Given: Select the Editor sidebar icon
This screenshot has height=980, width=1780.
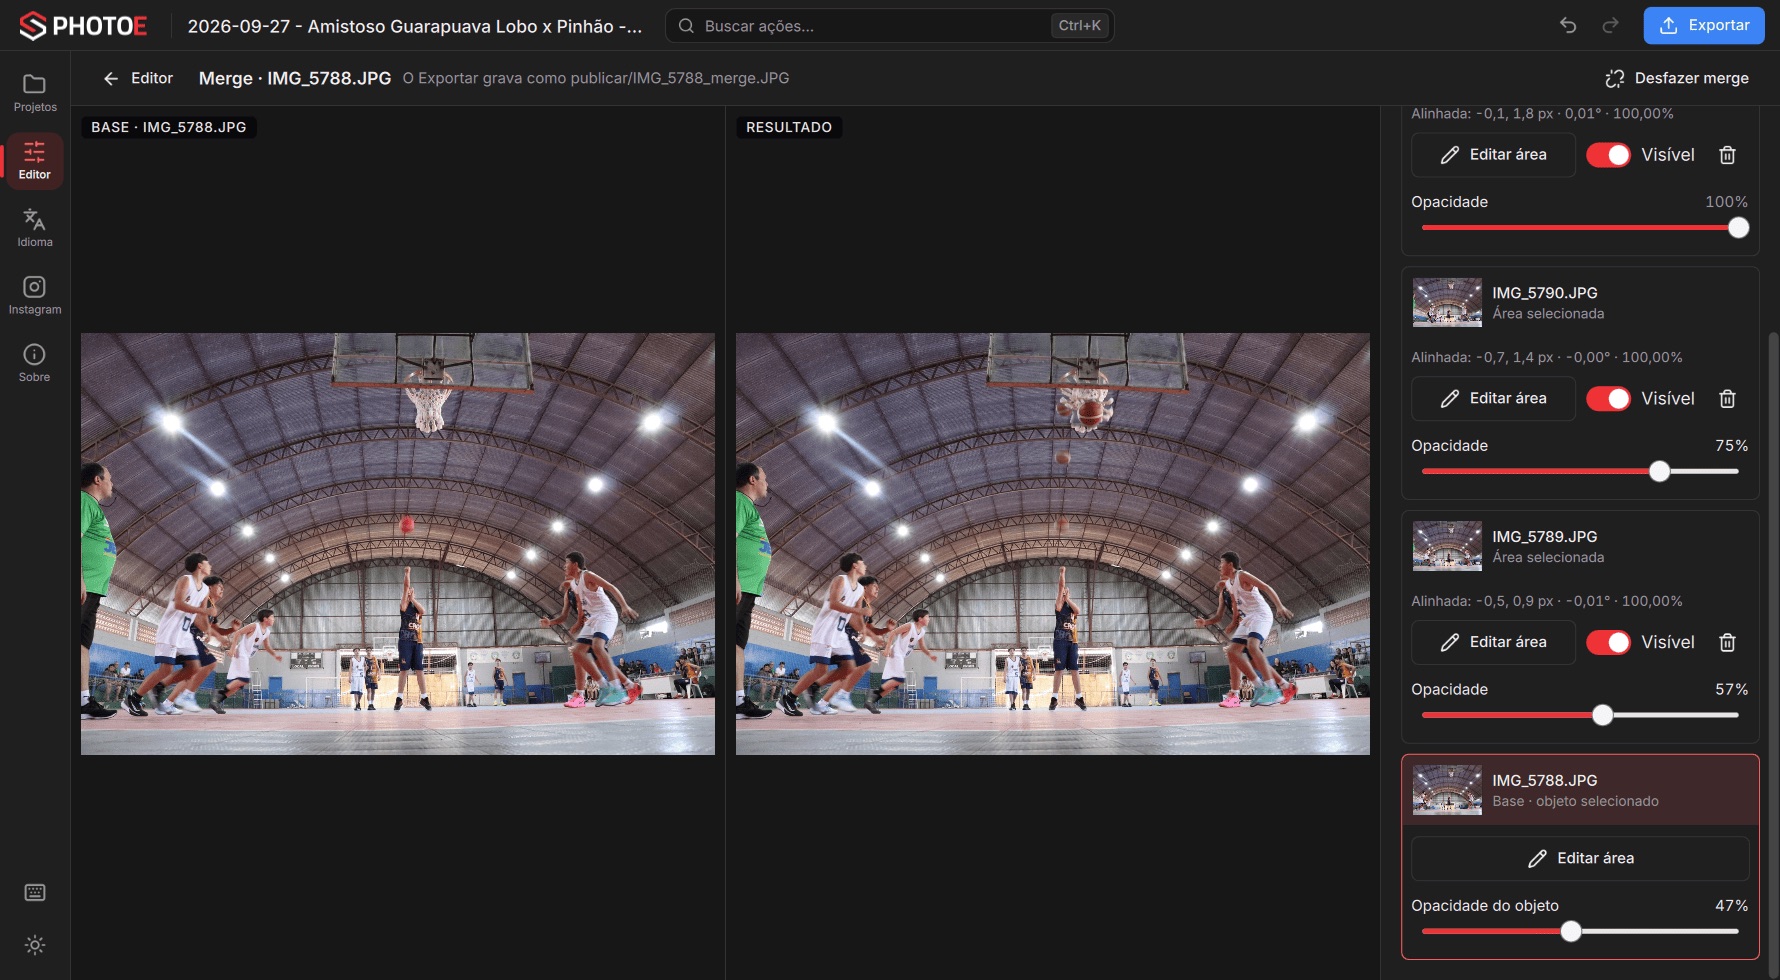Looking at the screenshot, I should [x=35, y=161].
